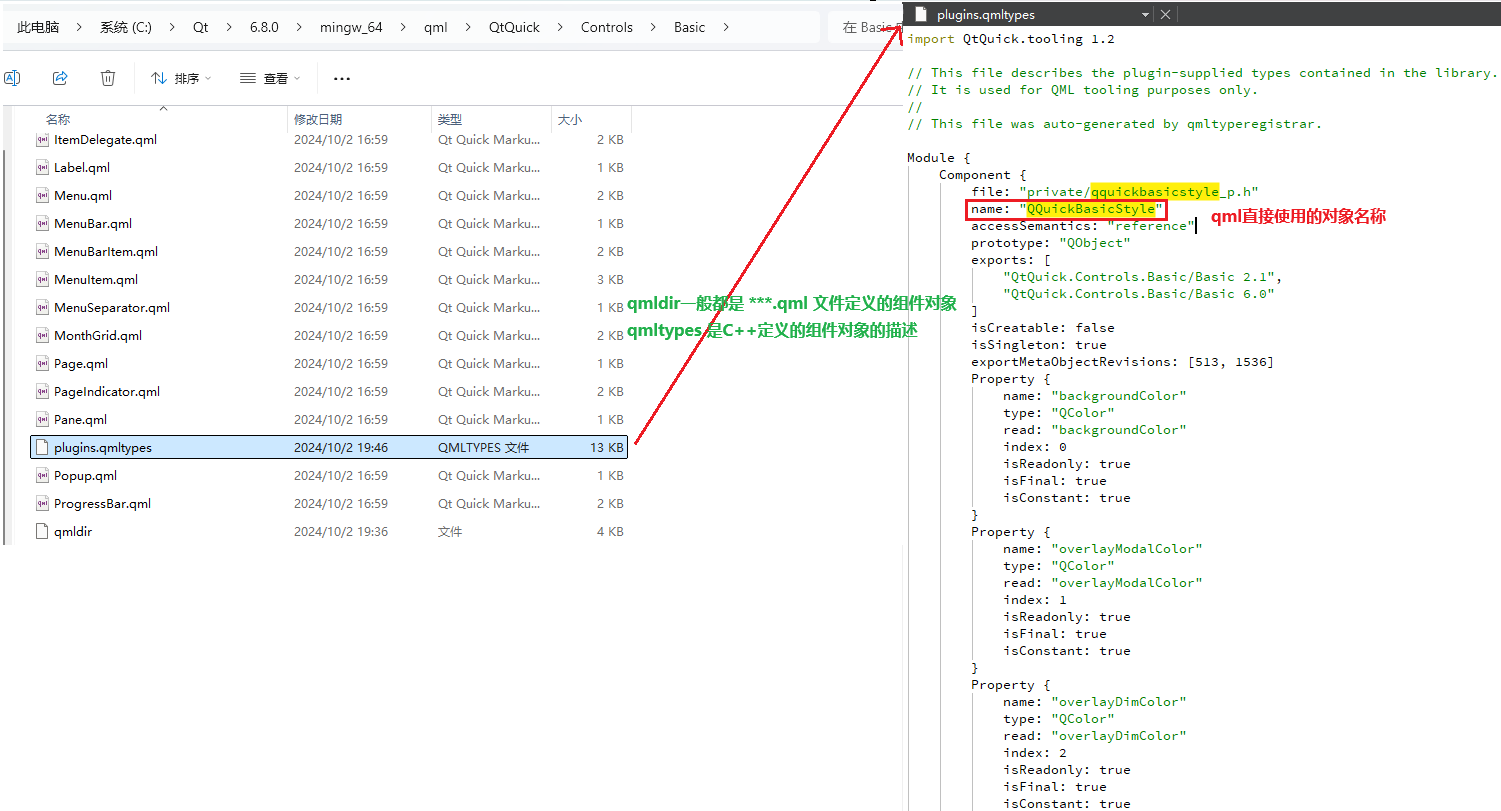Expand chevron after Basic breadcrumb
Image resolution: width=1501 pixels, height=811 pixels.
pos(726,27)
